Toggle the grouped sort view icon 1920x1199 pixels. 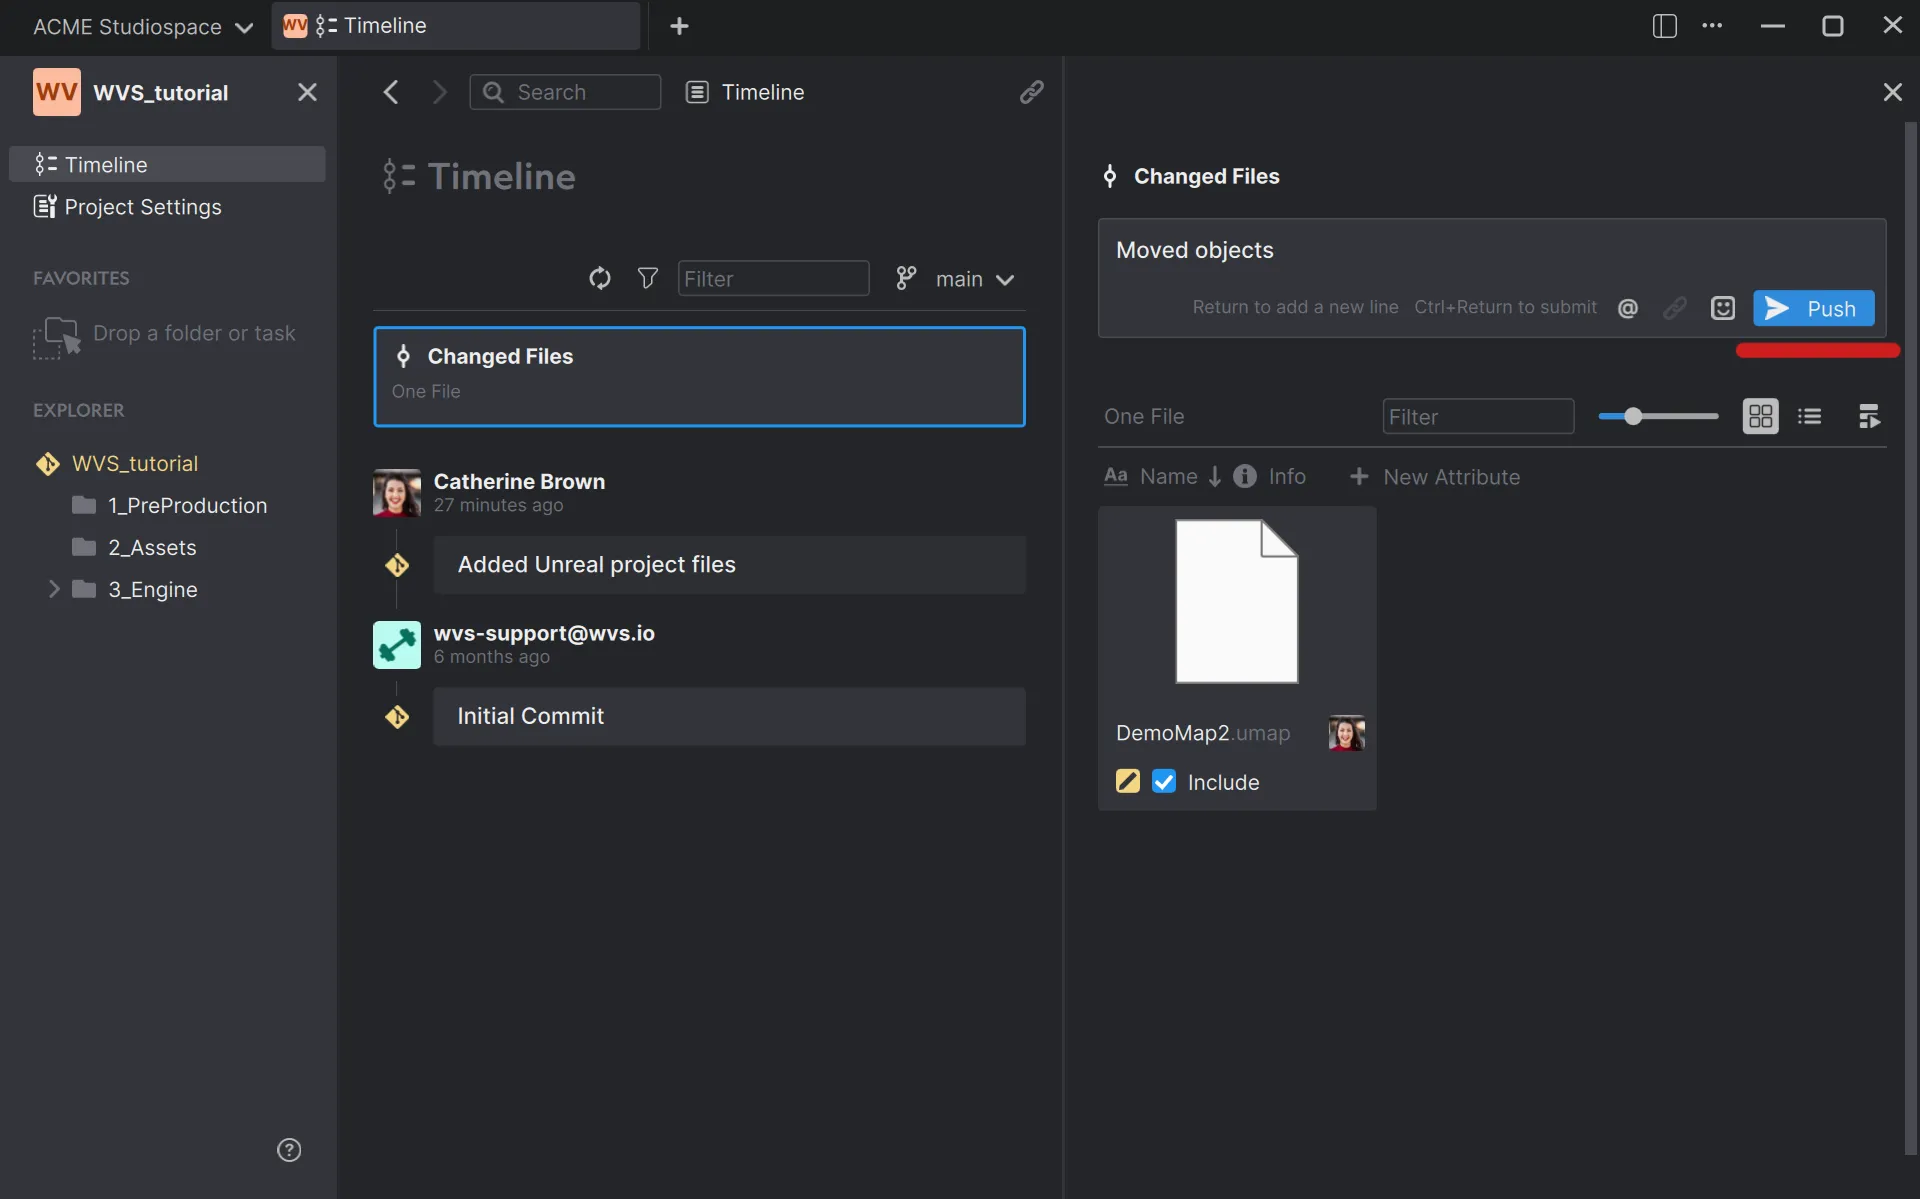pyautogui.click(x=1868, y=416)
